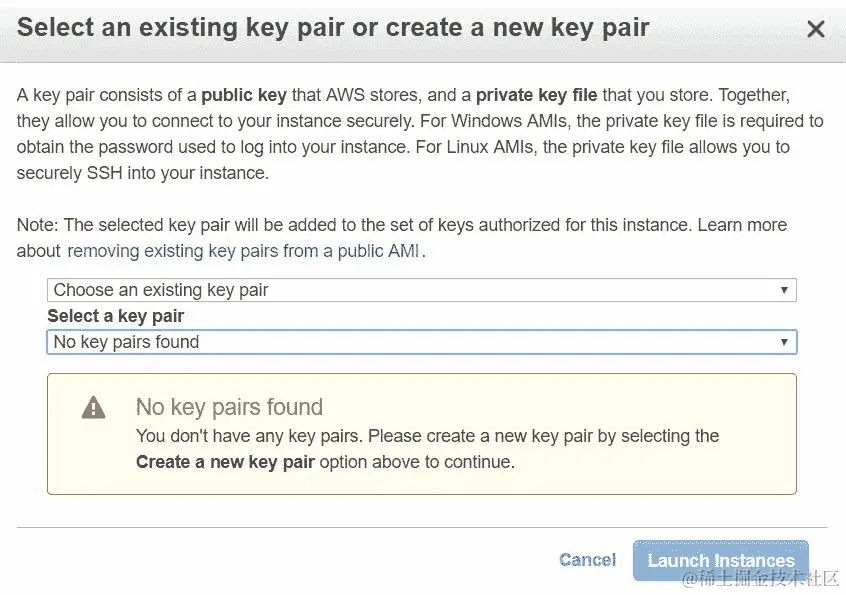Click the "Learn more" text in the note
Image resolution: width=846 pixels, height=595 pixels.
(742, 225)
